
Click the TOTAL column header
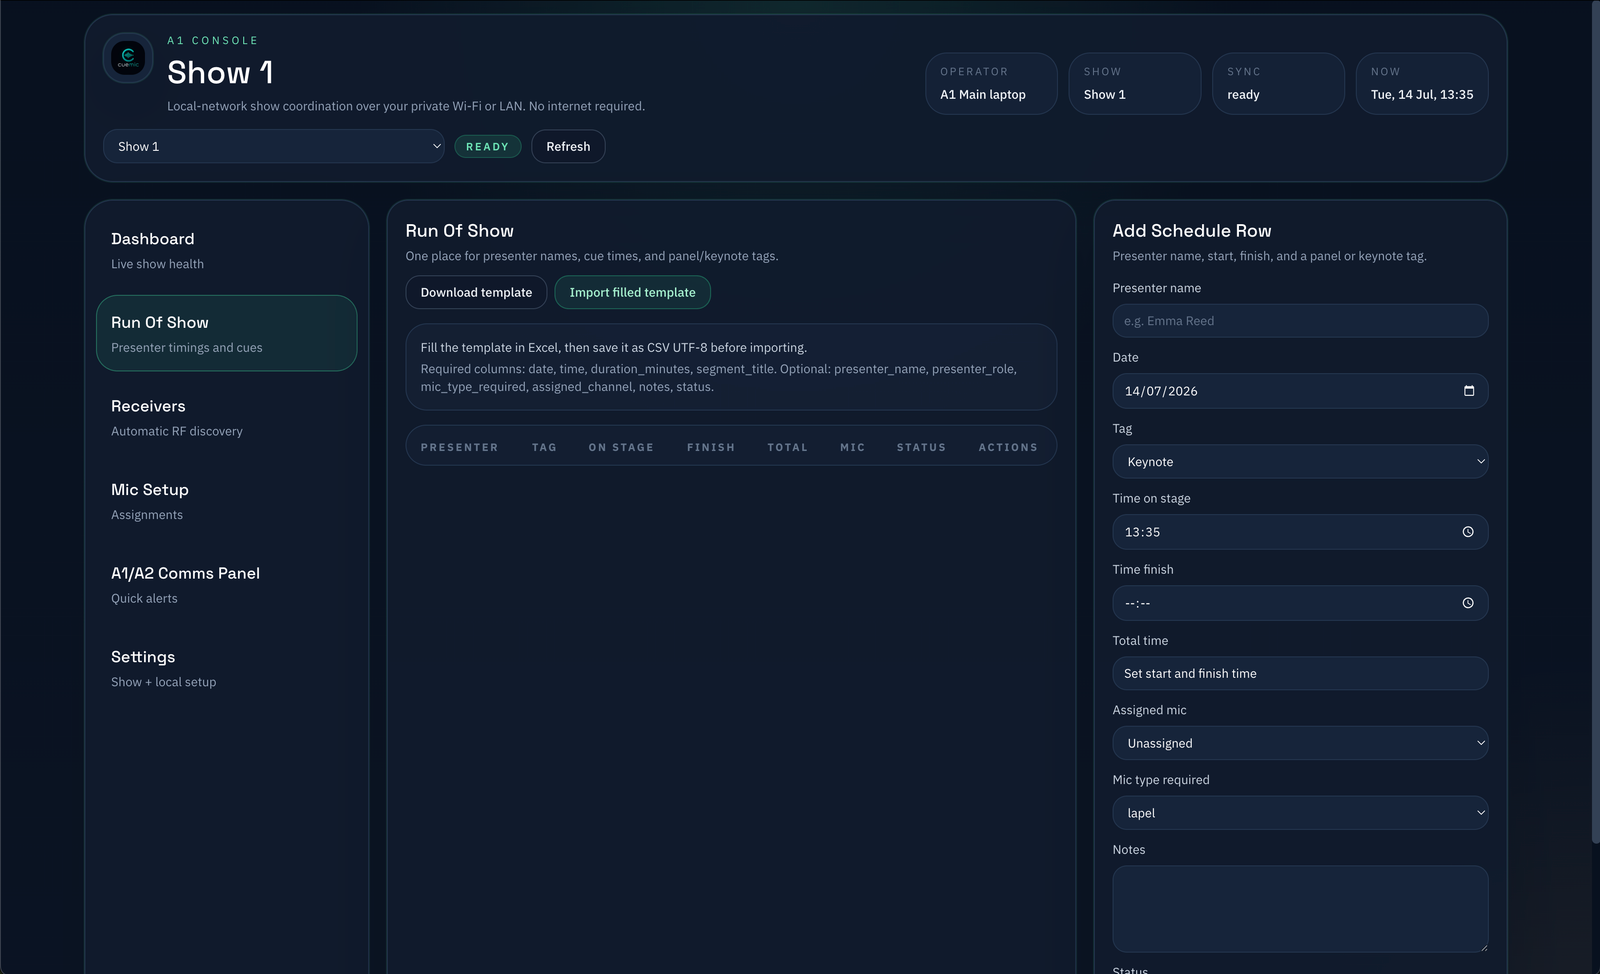click(x=787, y=447)
